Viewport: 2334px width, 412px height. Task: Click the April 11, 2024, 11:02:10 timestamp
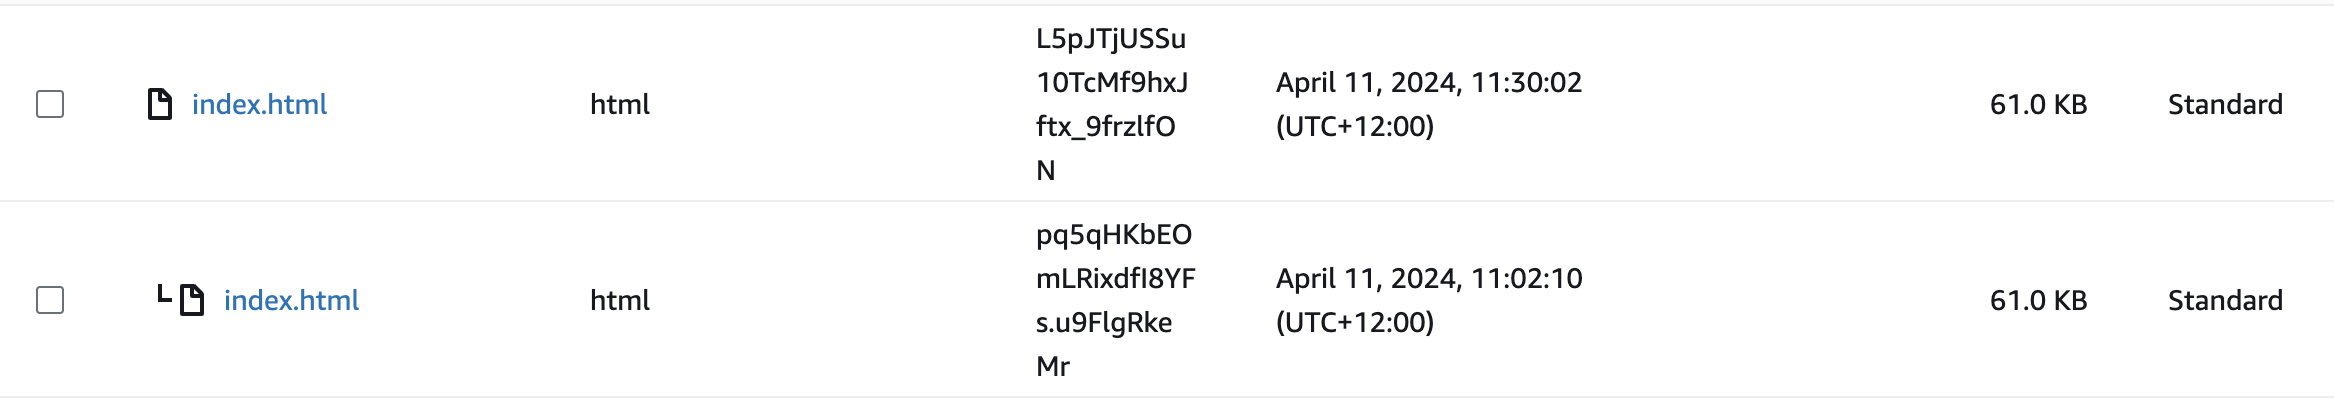[1428, 278]
